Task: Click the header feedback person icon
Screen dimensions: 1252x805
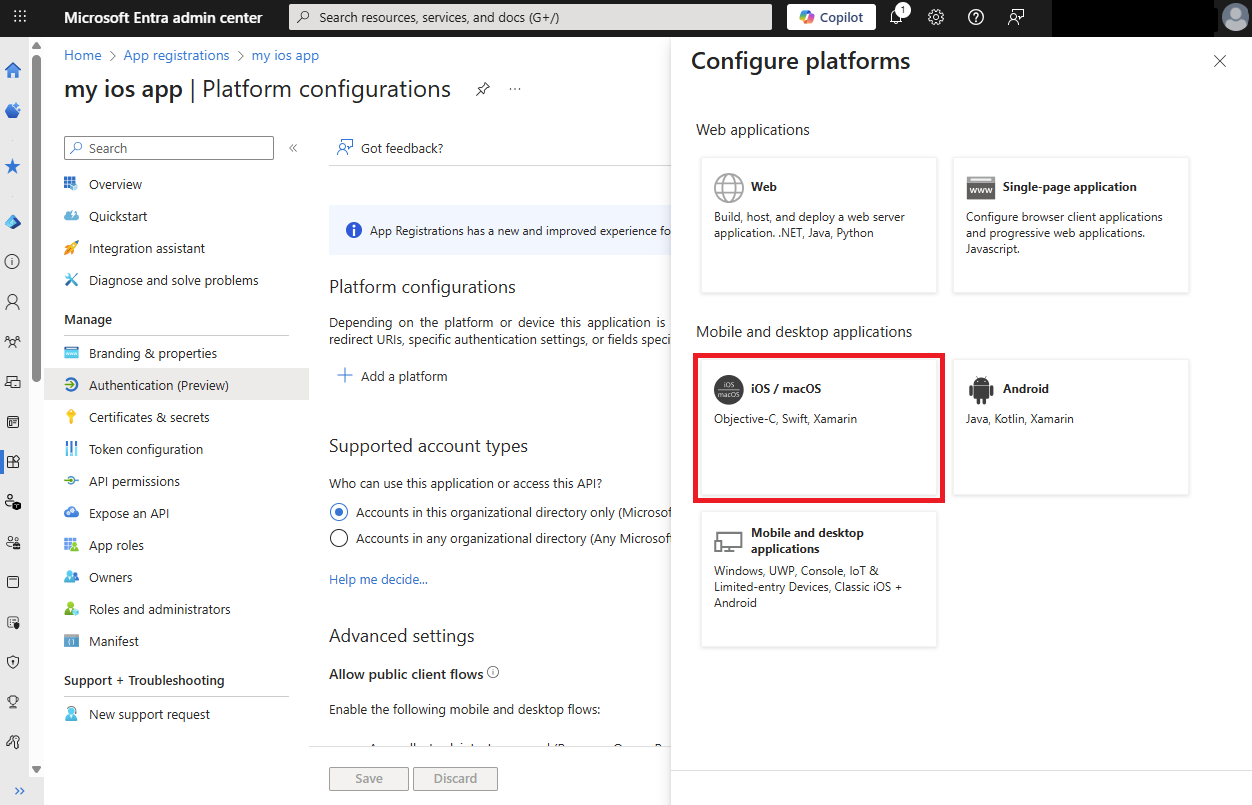Action: [1016, 17]
